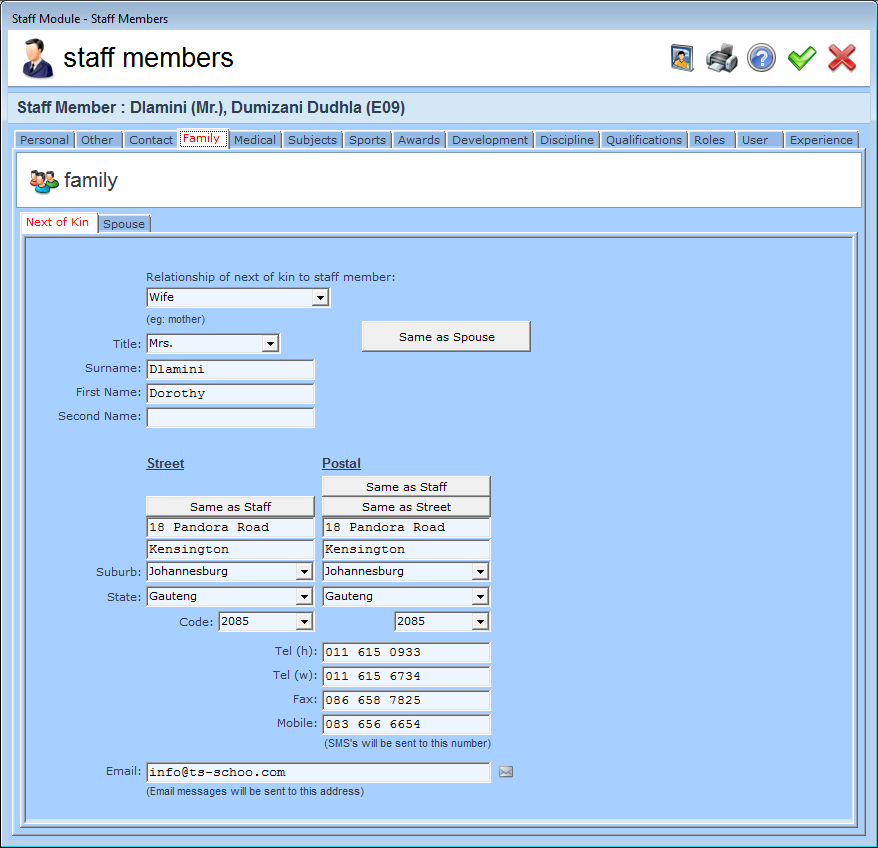Screen dimensions: 878x848
Task: Cancel using the red X icon
Action: click(842, 58)
